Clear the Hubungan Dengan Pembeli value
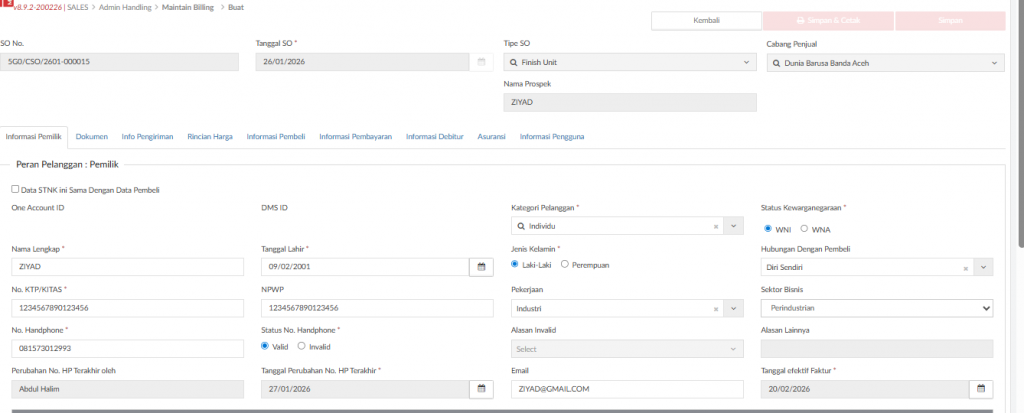The height and width of the screenshot is (413, 1024). coord(966,268)
